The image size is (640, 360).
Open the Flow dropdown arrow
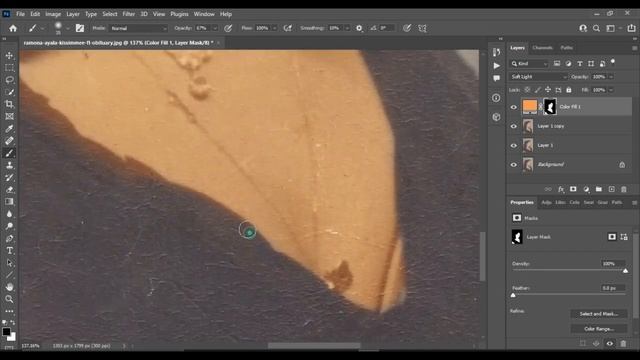pos(274,28)
